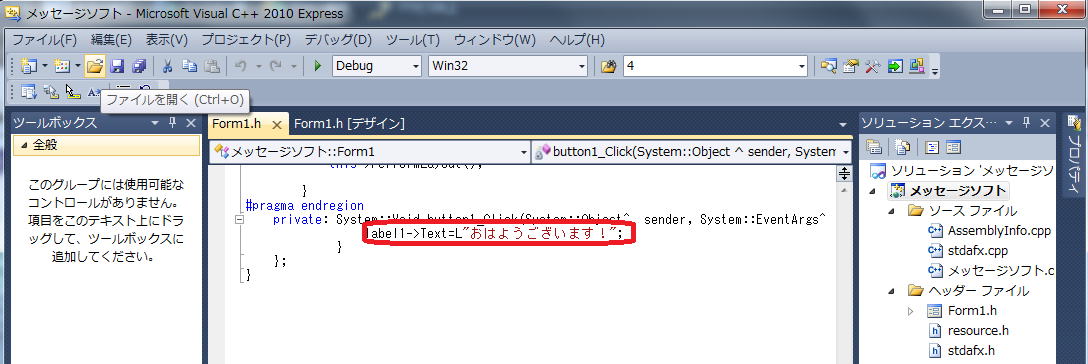Click the editor split handle above the scrollbar
The height and width of the screenshot is (364, 1088).
[844, 173]
